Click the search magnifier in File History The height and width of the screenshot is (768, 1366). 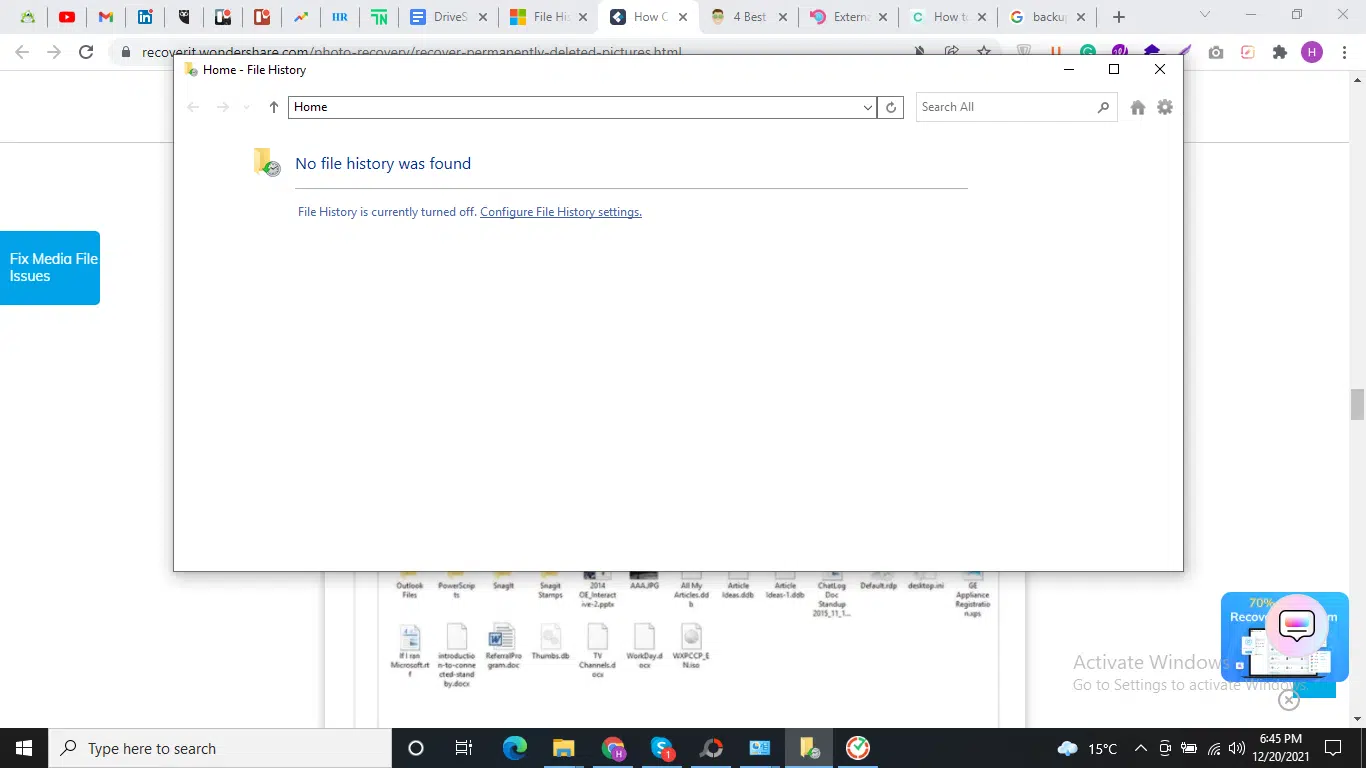[1103, 107]
